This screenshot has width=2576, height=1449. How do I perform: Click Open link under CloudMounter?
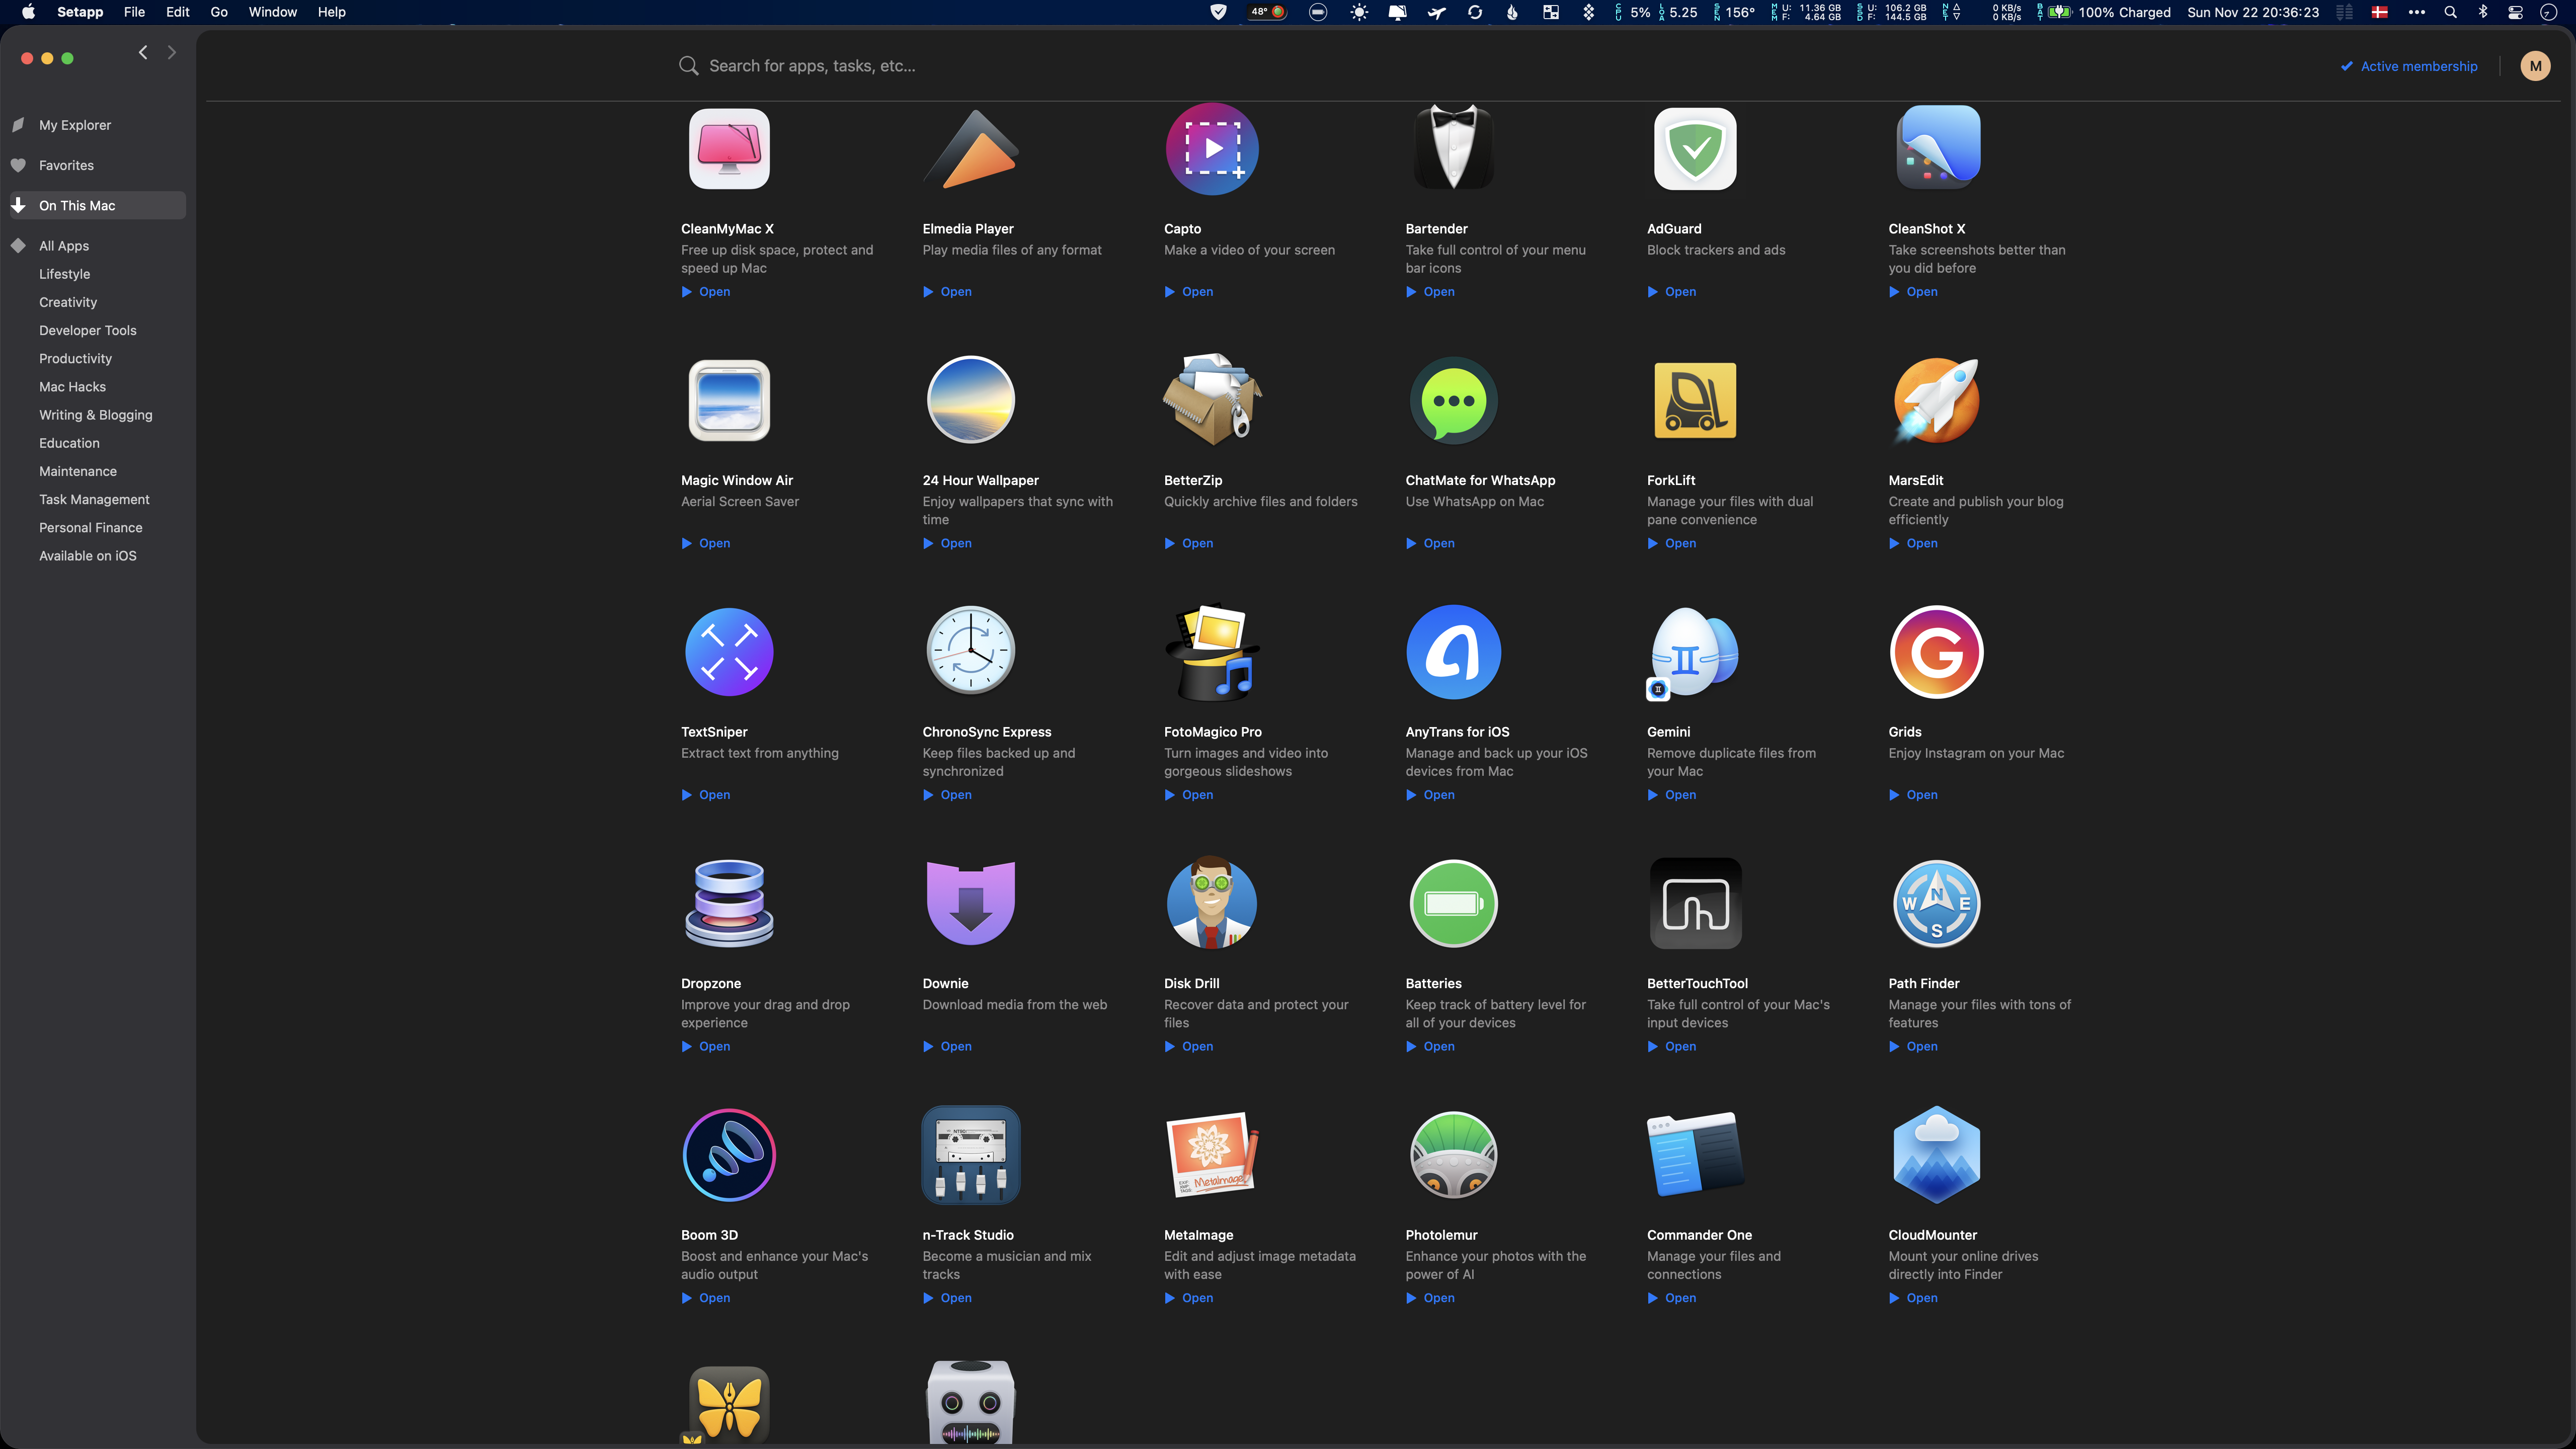tap(1913, 1298)
